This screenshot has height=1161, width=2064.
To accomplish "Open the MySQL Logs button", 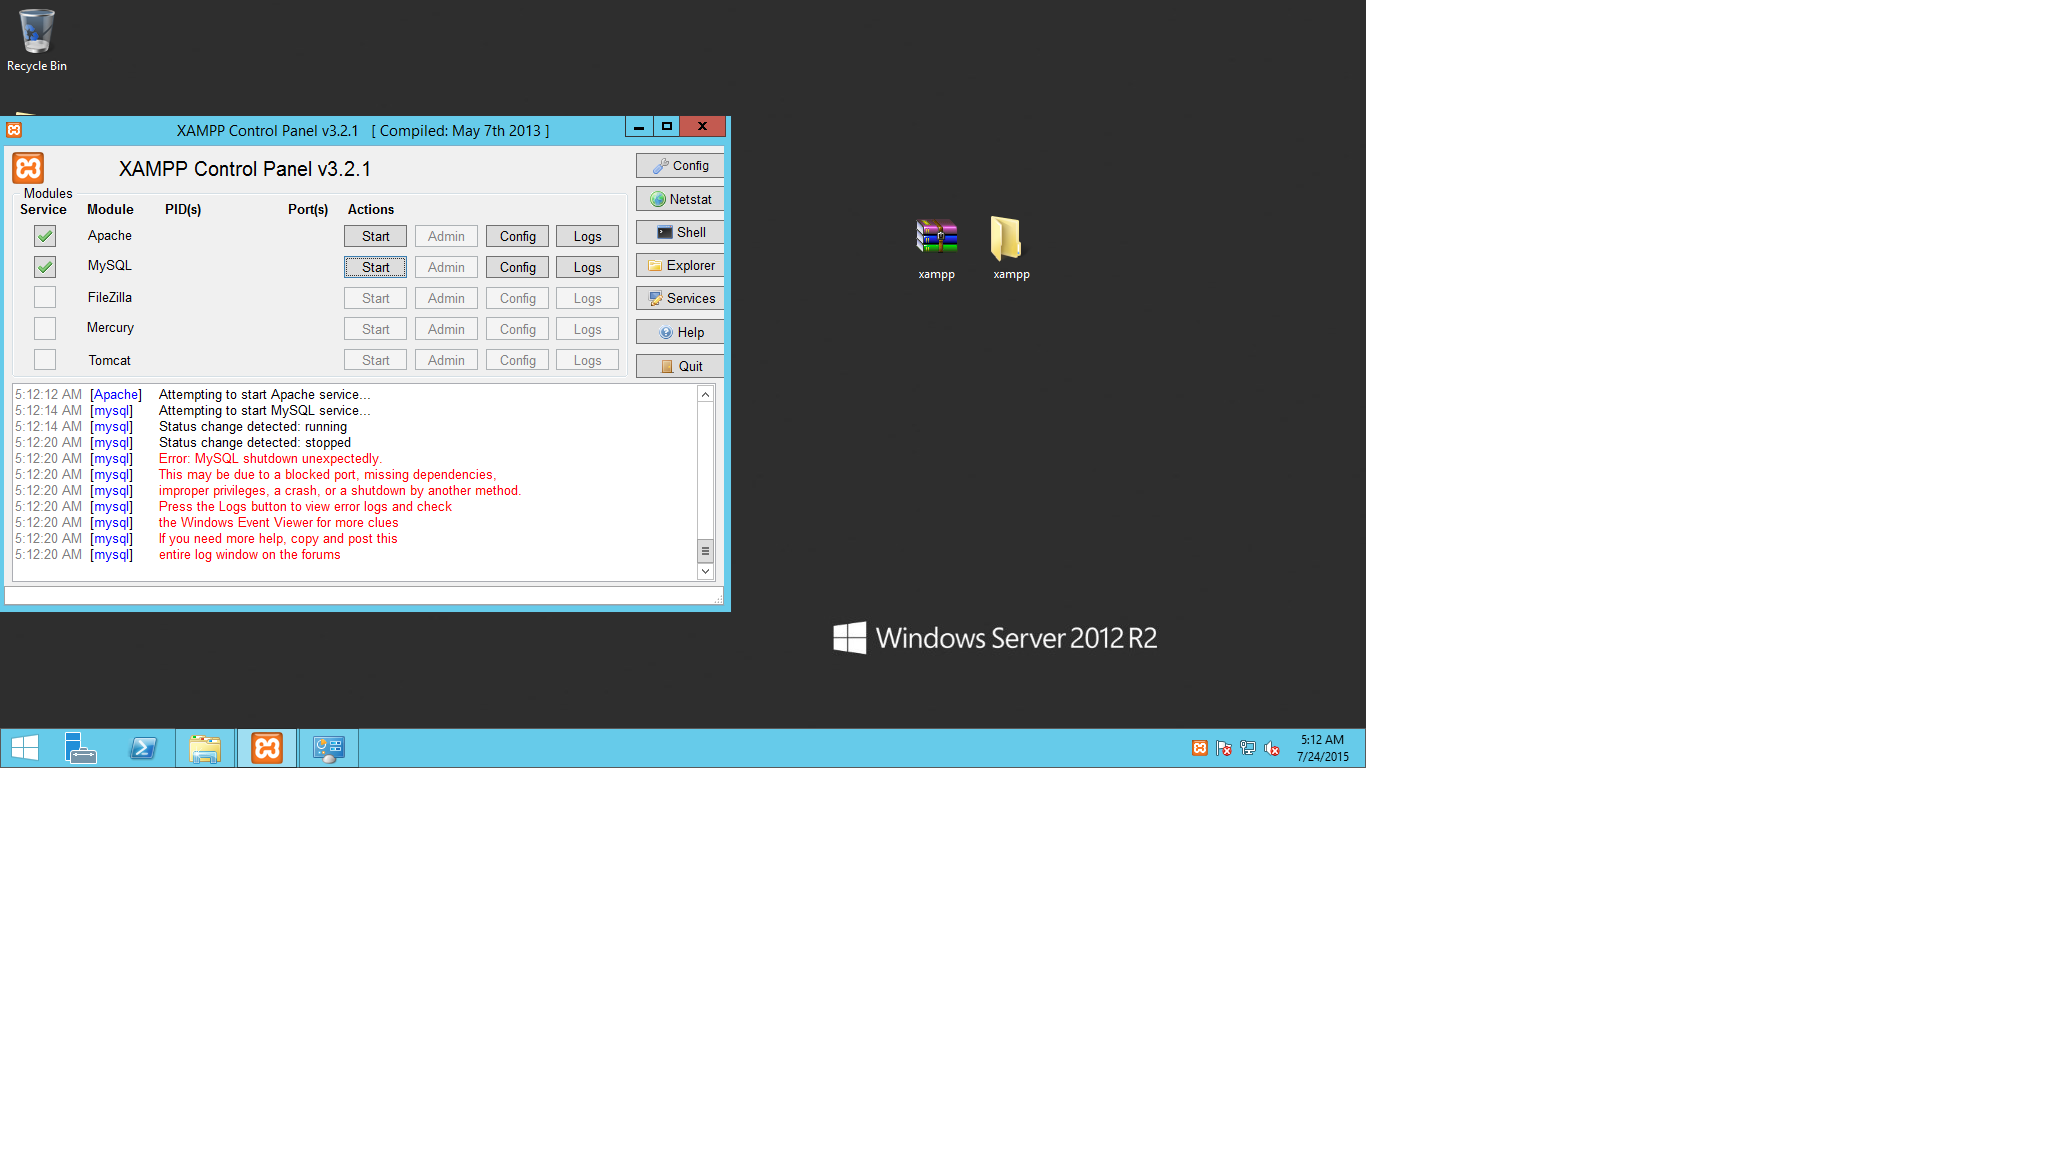I will pos(587,267).
